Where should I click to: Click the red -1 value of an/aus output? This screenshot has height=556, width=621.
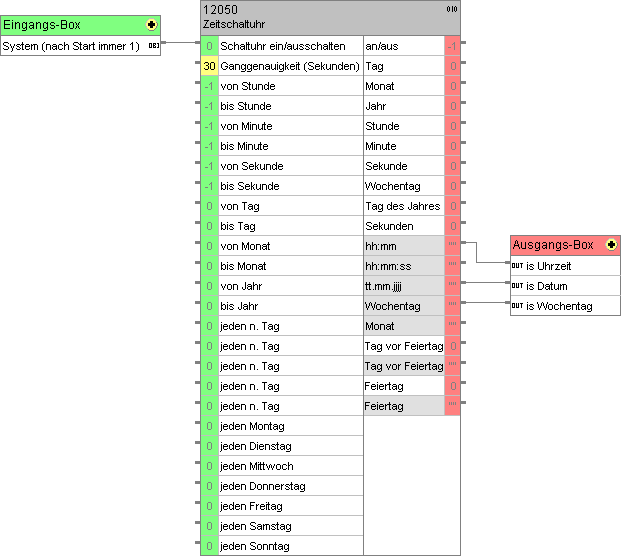452,46
